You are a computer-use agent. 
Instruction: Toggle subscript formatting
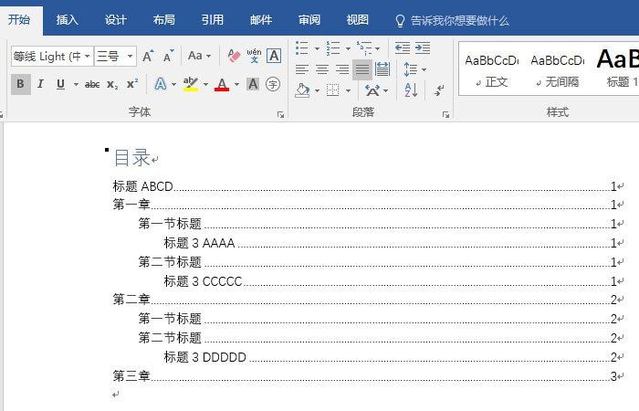coord(112,84)
